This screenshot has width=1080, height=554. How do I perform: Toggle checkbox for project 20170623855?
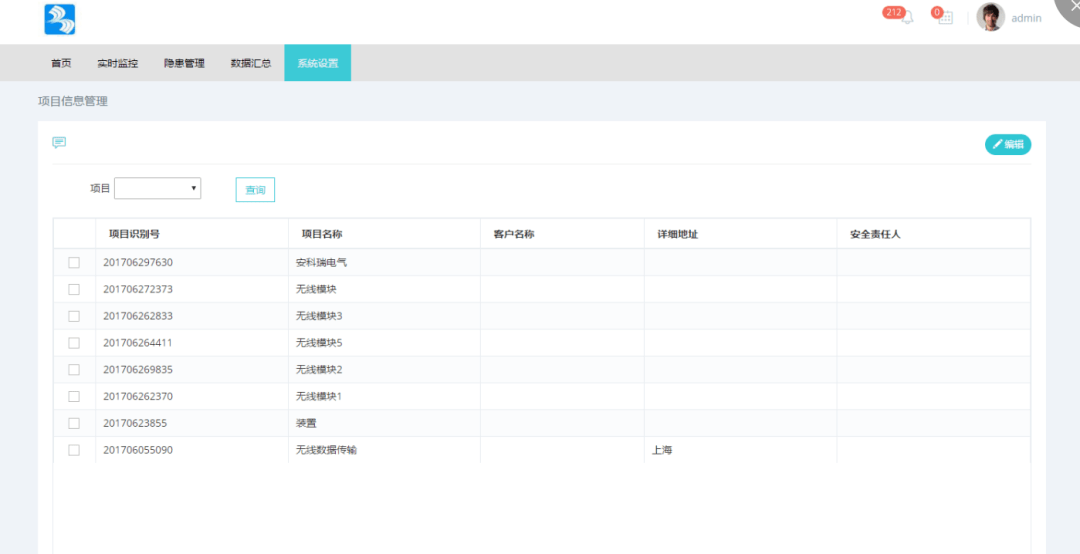(74, 423)
